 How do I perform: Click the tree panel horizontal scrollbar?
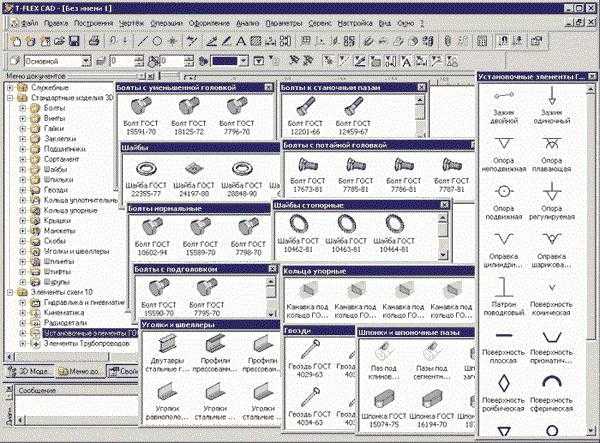[63, 357]
